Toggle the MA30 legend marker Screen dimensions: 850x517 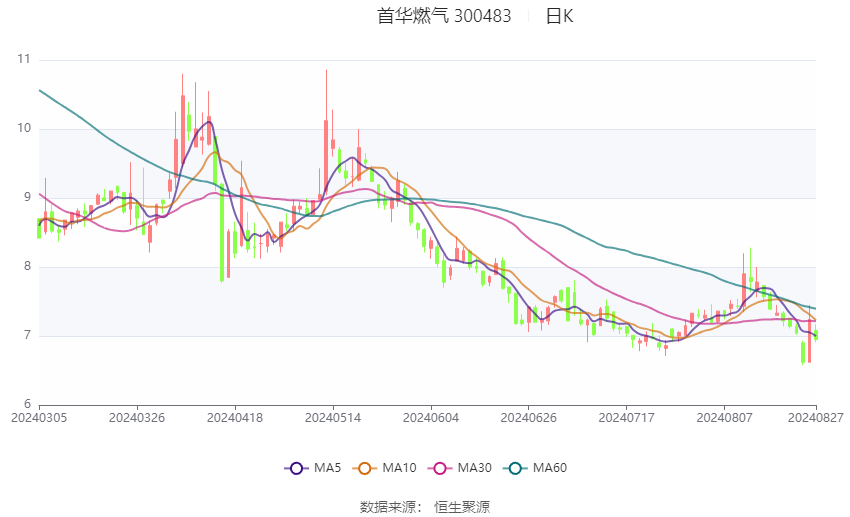[x=440, y=468]
